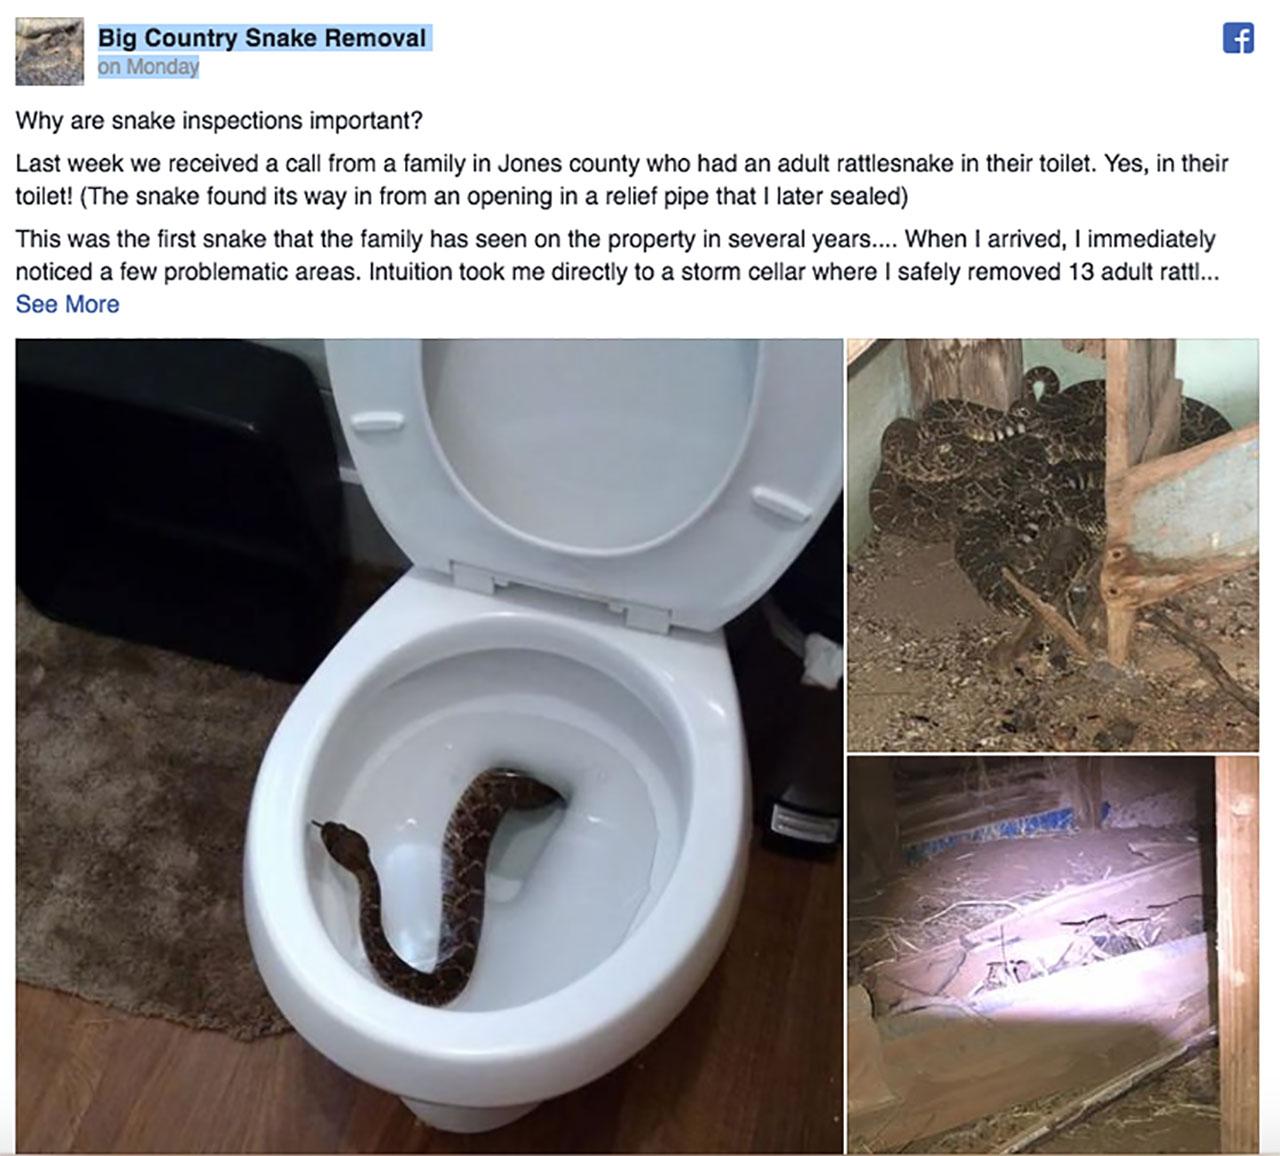
Task: Click the 'on Monday' post timestamp
Action: [148, 67]
